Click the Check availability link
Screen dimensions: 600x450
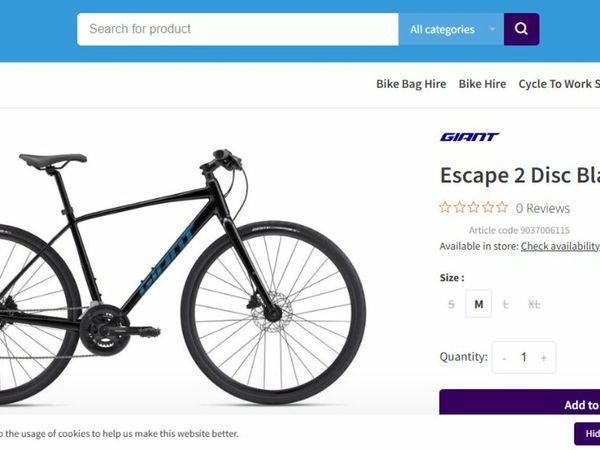click(x=560, y=246)
